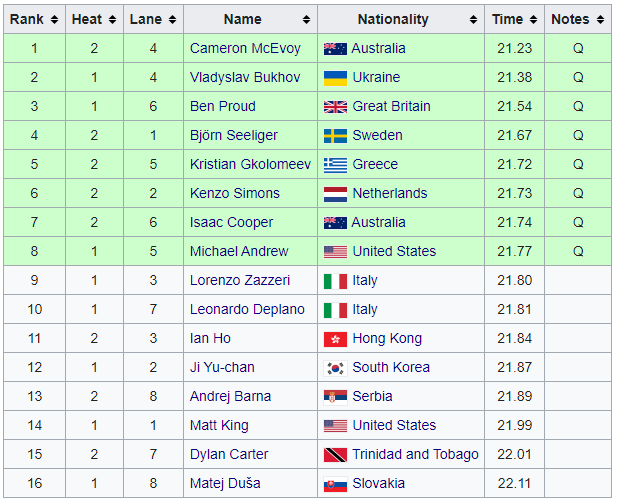Viewport: 617px width, 503px height.
Task: Click the Hong Kong flag icon
Action: (335, 339)
